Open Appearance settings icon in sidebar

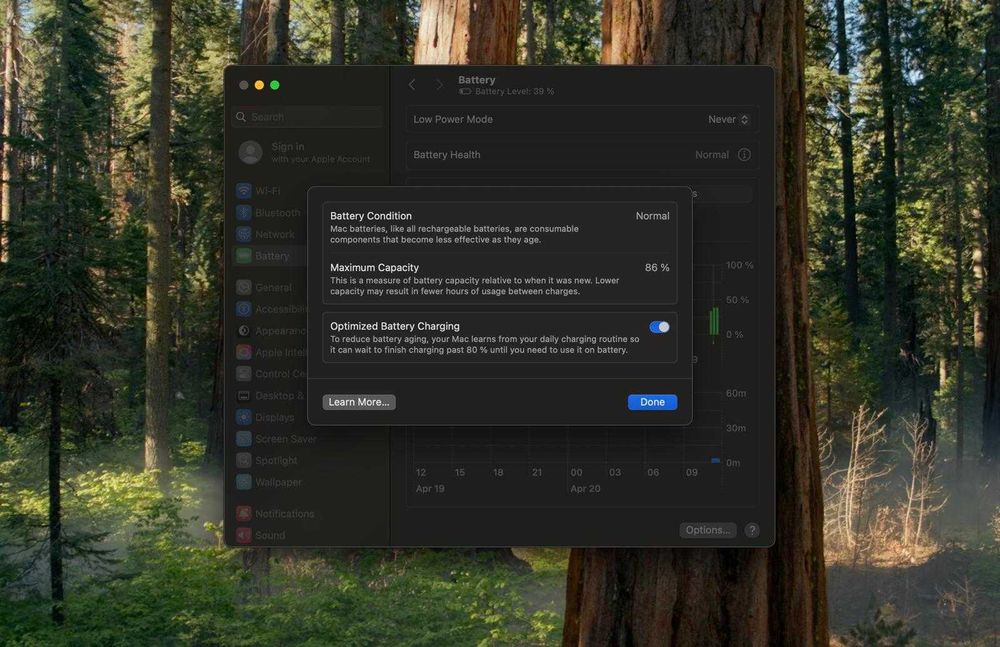(x=244, y=331)
